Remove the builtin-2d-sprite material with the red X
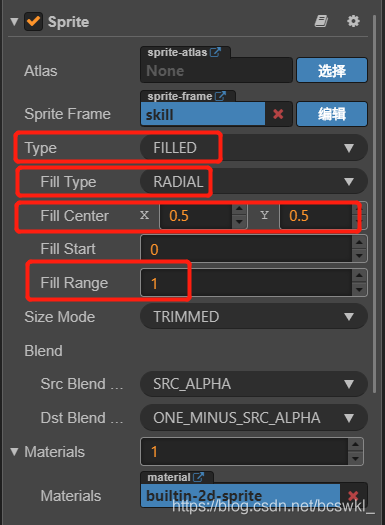Viewport: 385px width, 525px height. tap(353, 495)
